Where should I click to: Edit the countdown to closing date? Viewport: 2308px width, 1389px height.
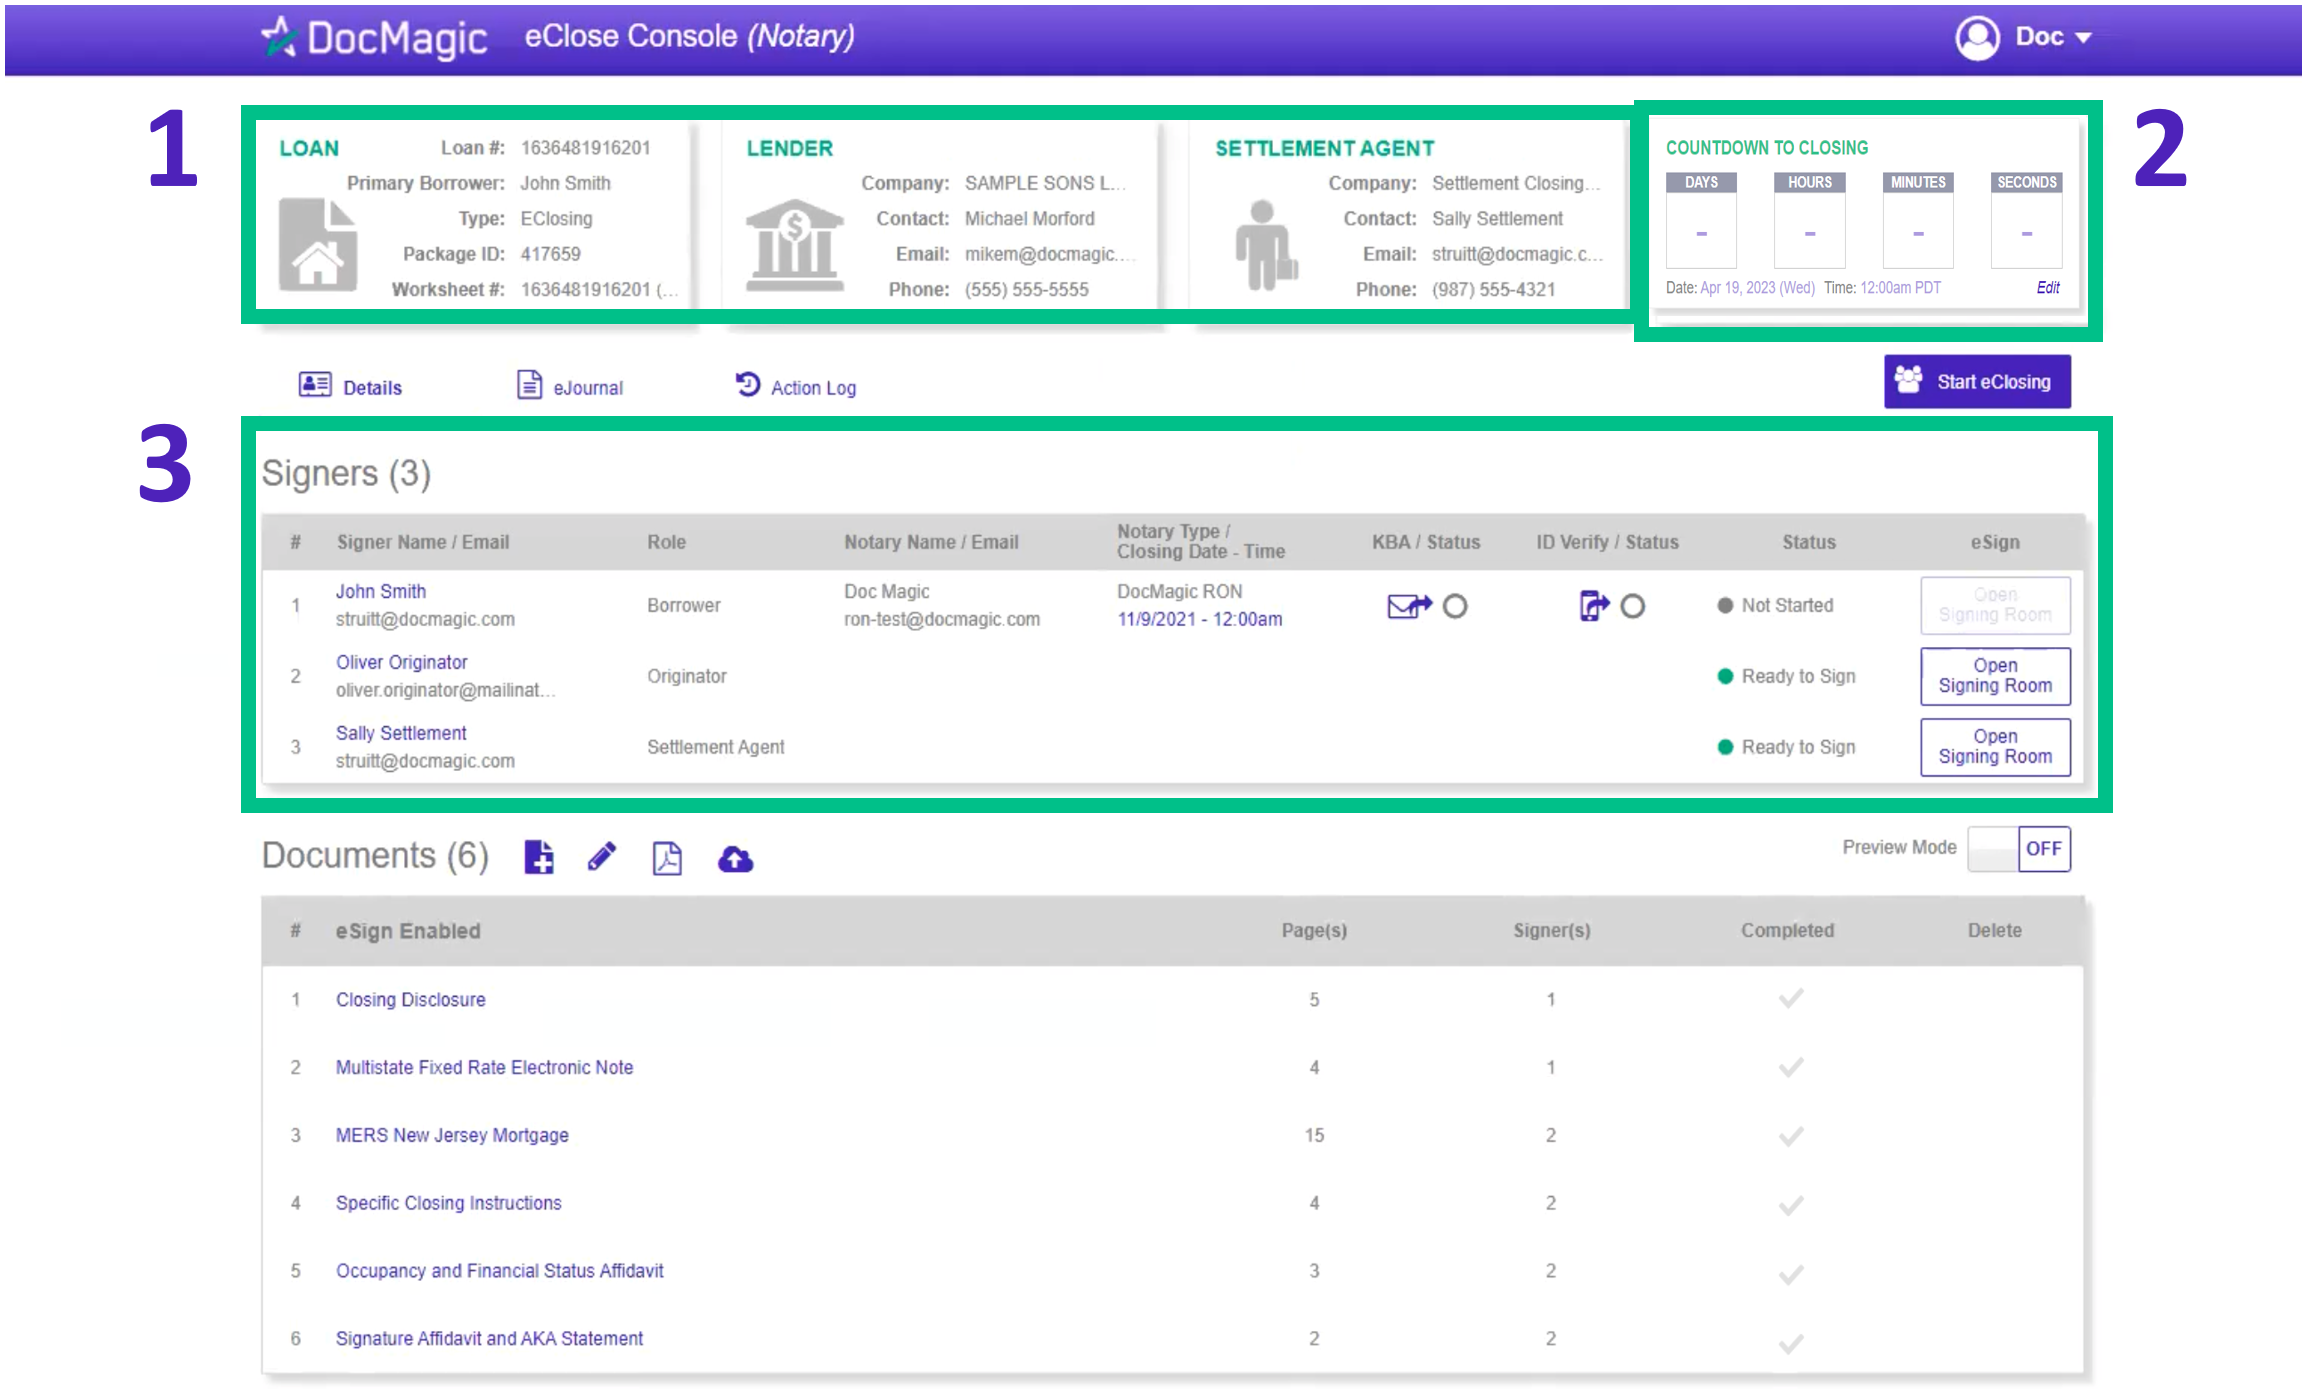[2048, 288]
